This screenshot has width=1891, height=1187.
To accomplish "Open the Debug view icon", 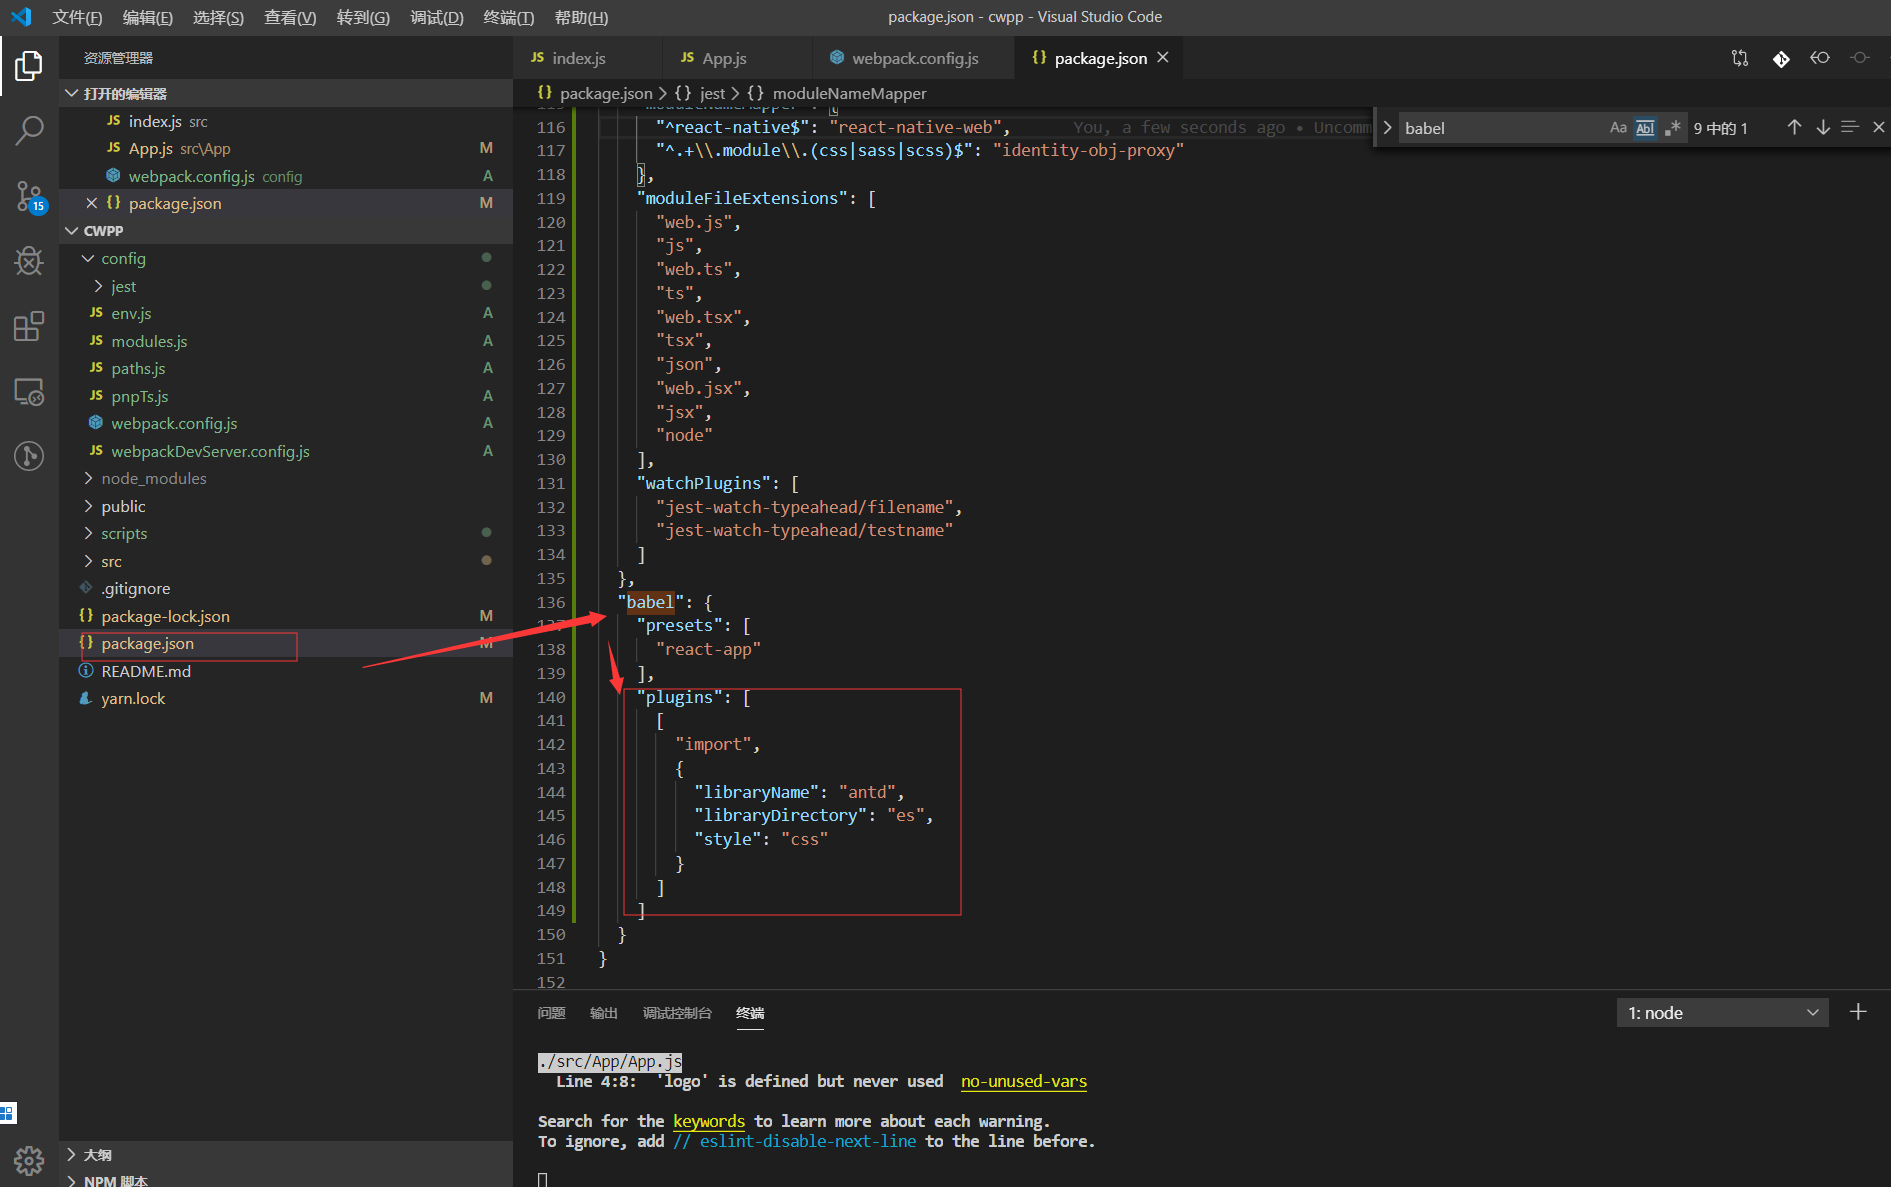I will (29, 261).
